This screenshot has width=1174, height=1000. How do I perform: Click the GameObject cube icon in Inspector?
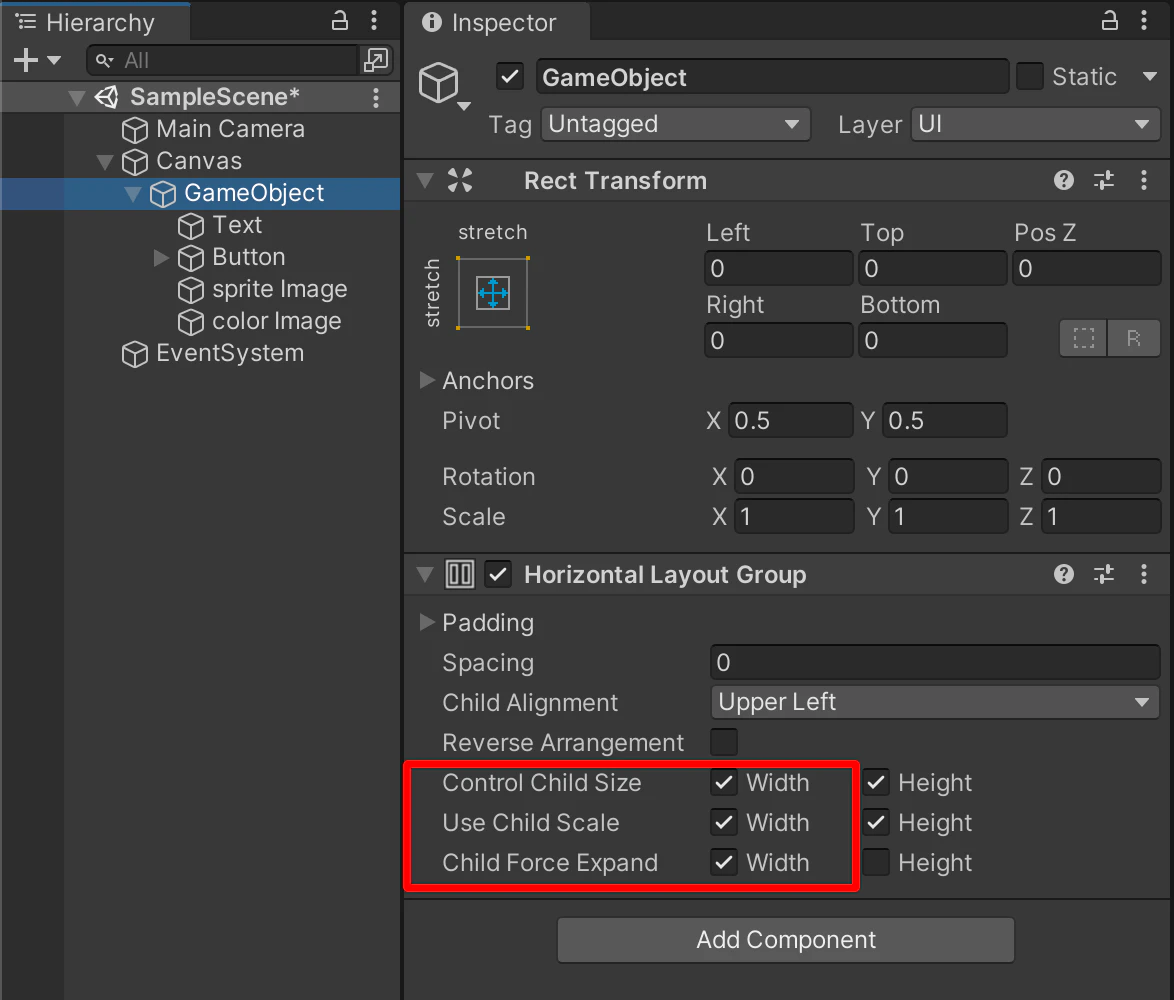(x=439, y=82)
